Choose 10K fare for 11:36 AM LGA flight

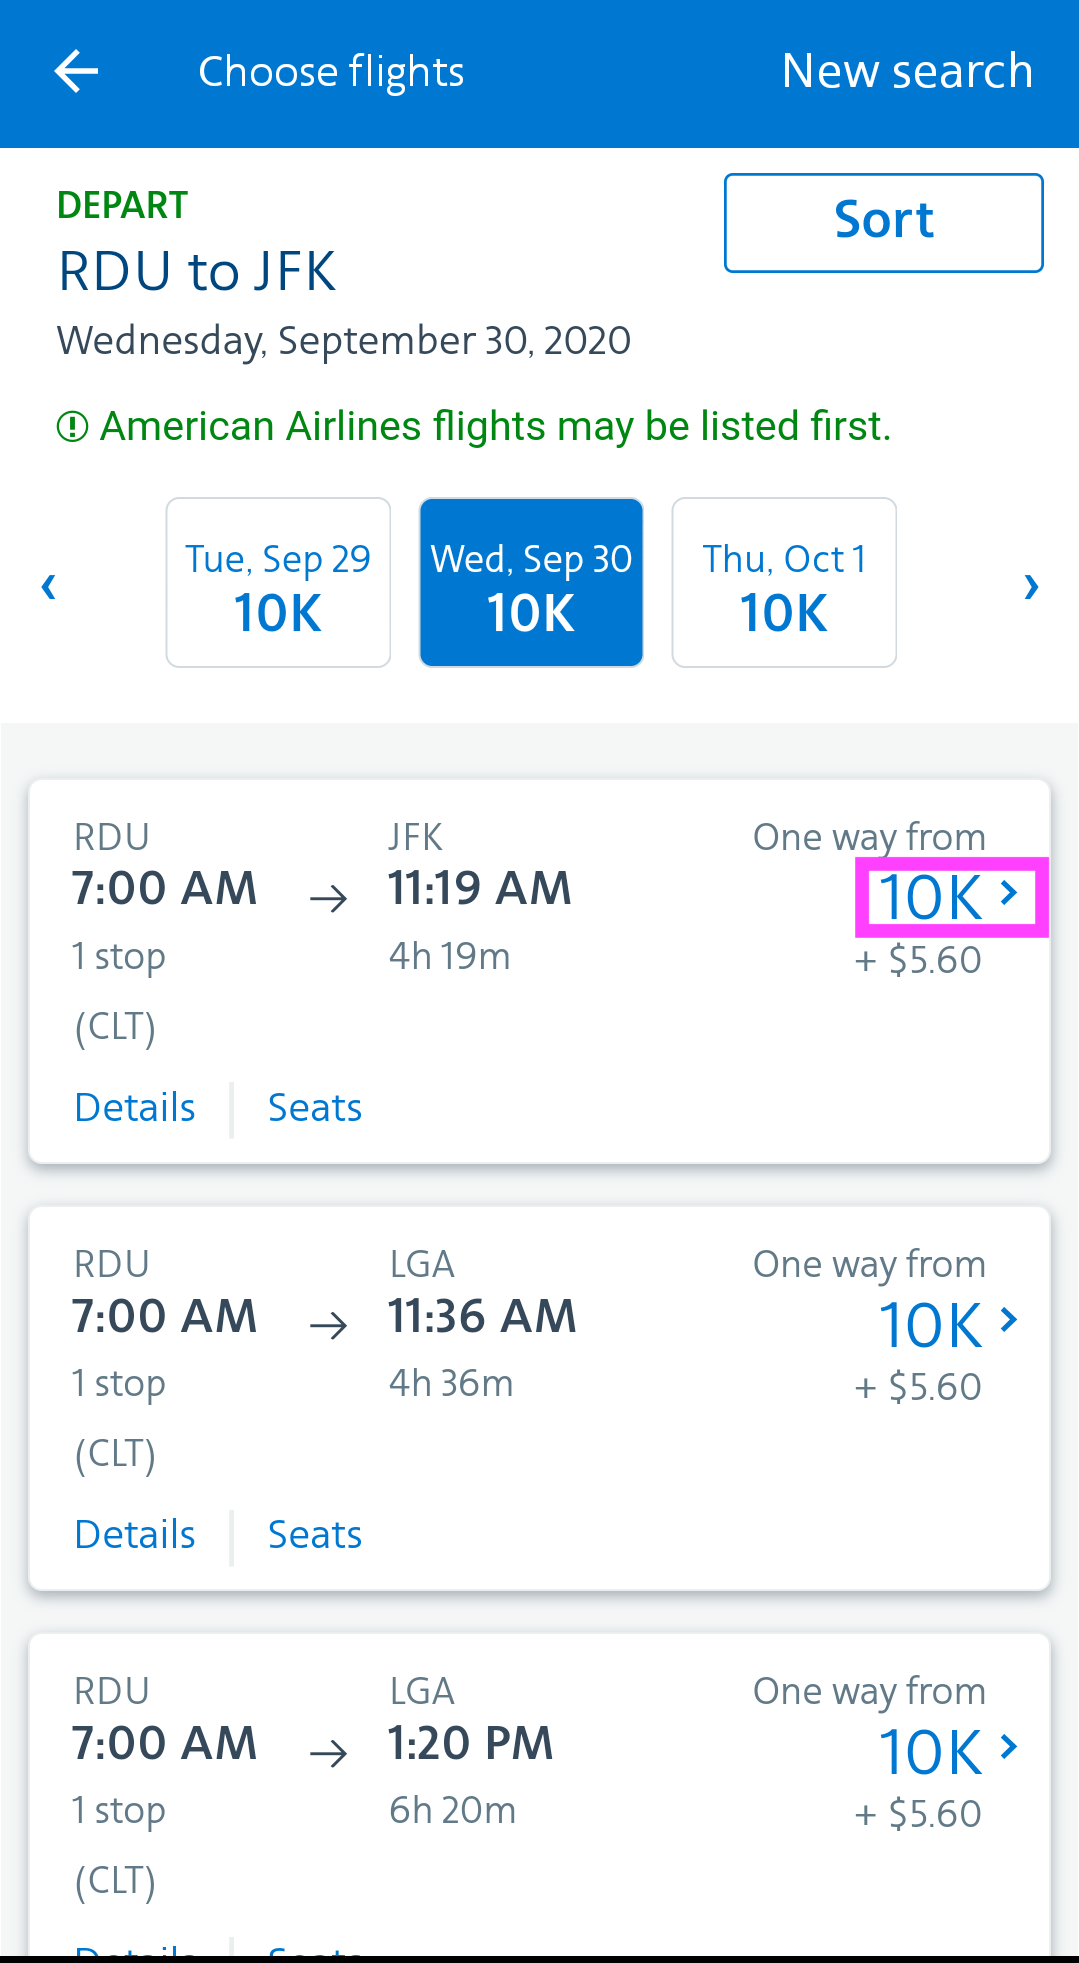948,1324
